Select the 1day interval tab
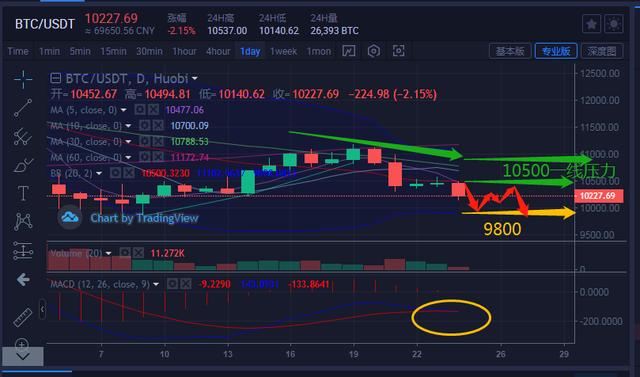Image resolution: width=640 pixels, height=377 pixels. [x=250, y=51]
